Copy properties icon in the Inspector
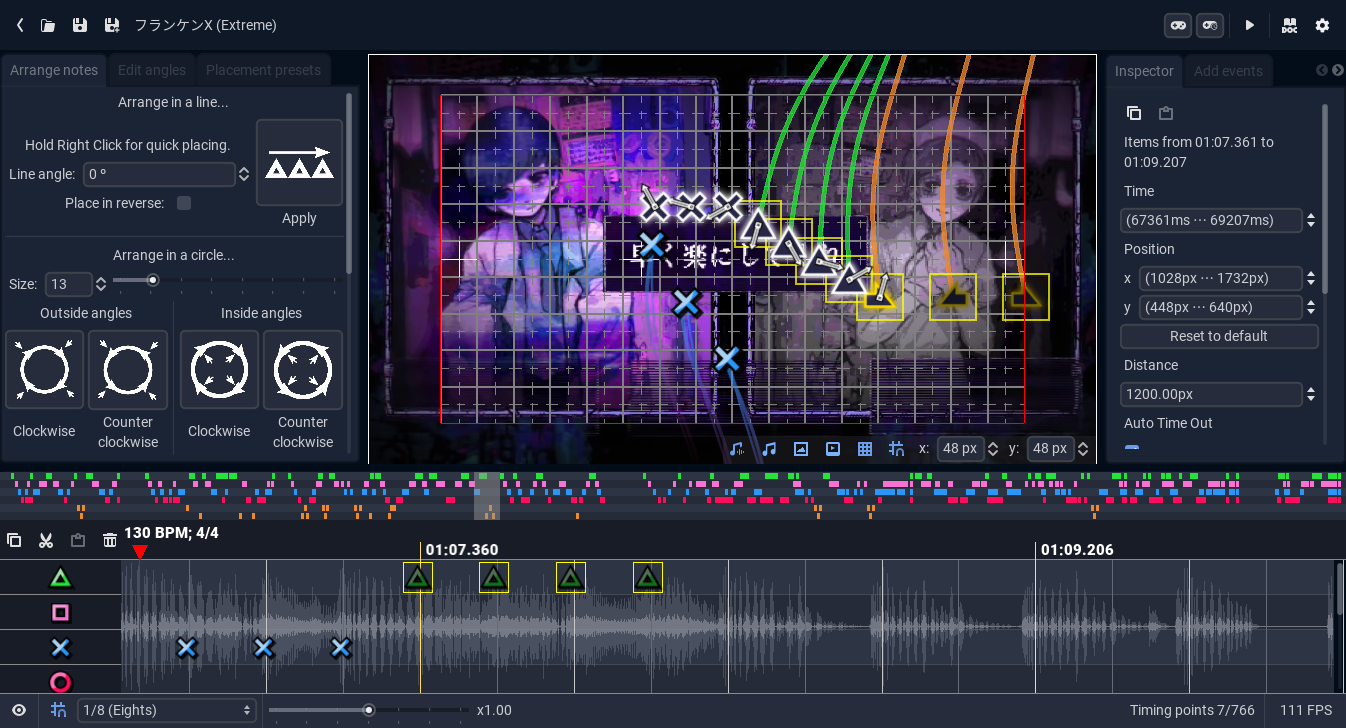The image size is (1346, 728). pyautogui.click(x=1133, y=113)
